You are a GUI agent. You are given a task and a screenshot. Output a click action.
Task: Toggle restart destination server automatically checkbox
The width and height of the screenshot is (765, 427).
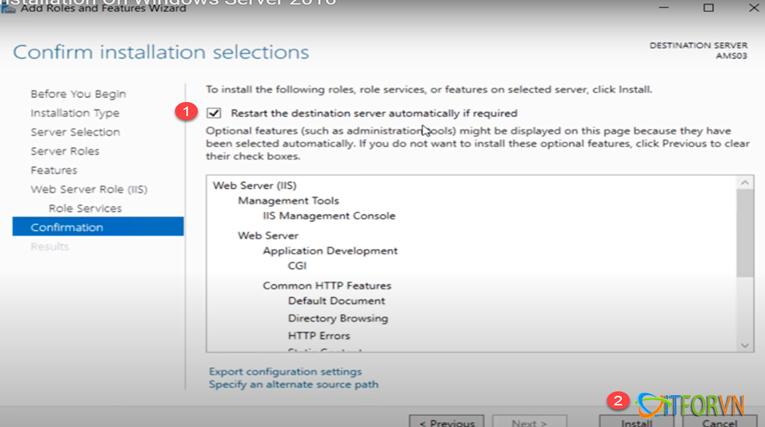point(214,113)
